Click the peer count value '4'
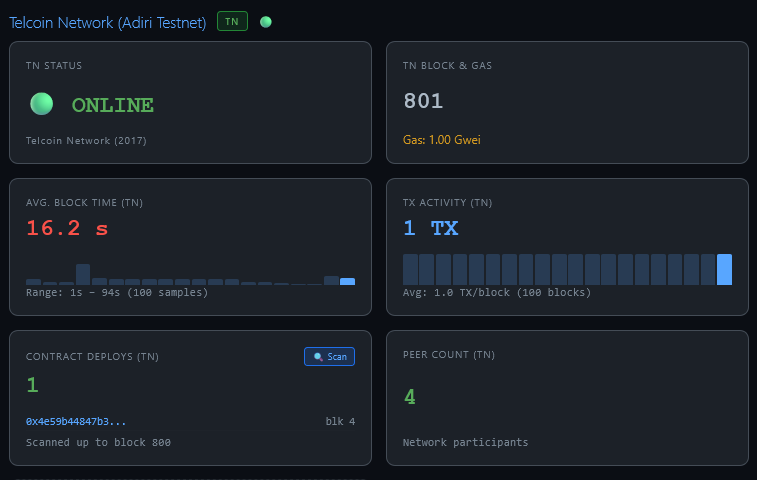 409,397
